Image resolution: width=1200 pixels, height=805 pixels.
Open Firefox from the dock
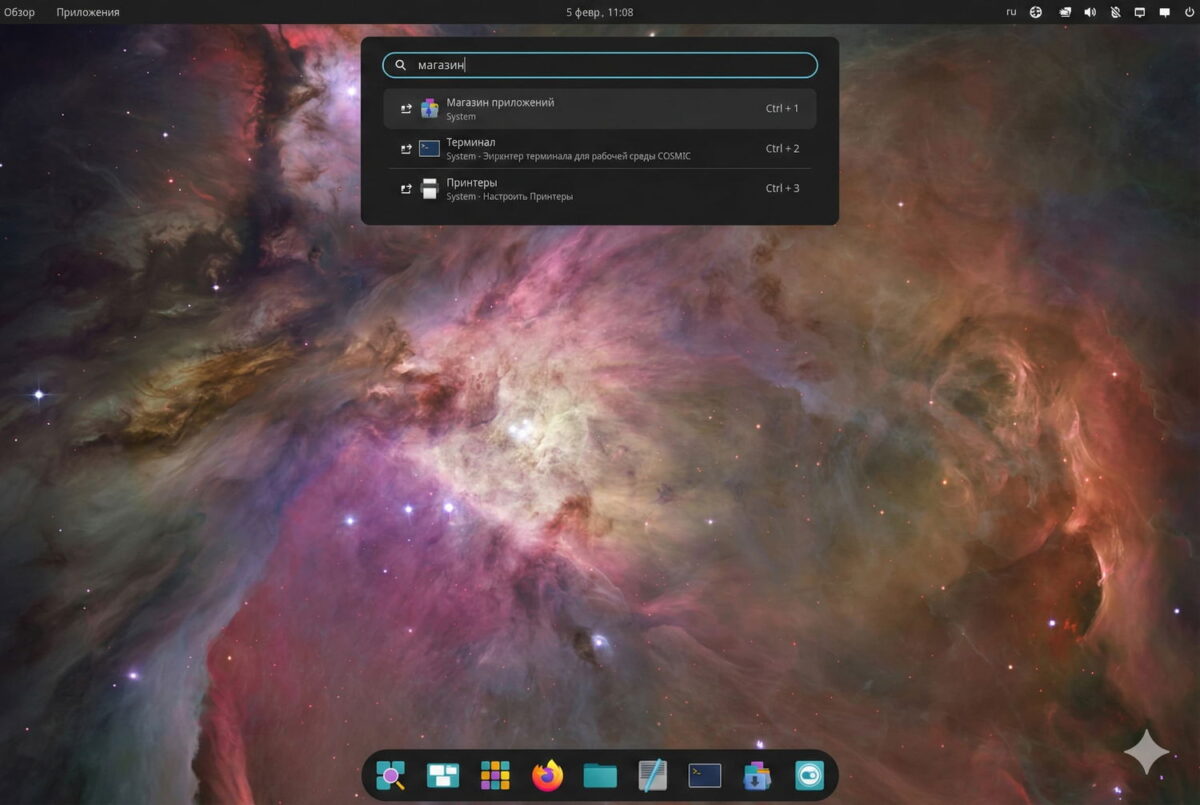tap(547, 774)
